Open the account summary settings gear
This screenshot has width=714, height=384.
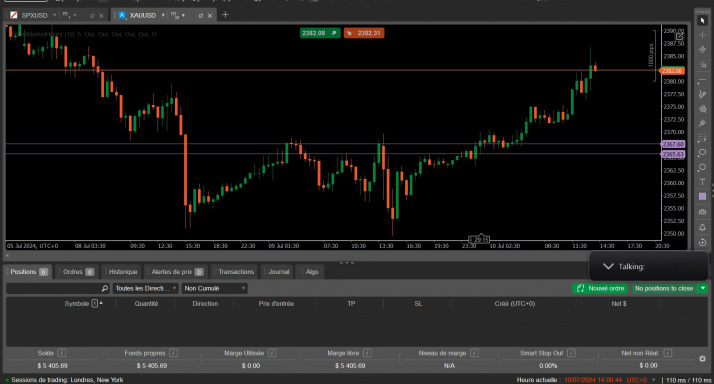tap(702, 359)
